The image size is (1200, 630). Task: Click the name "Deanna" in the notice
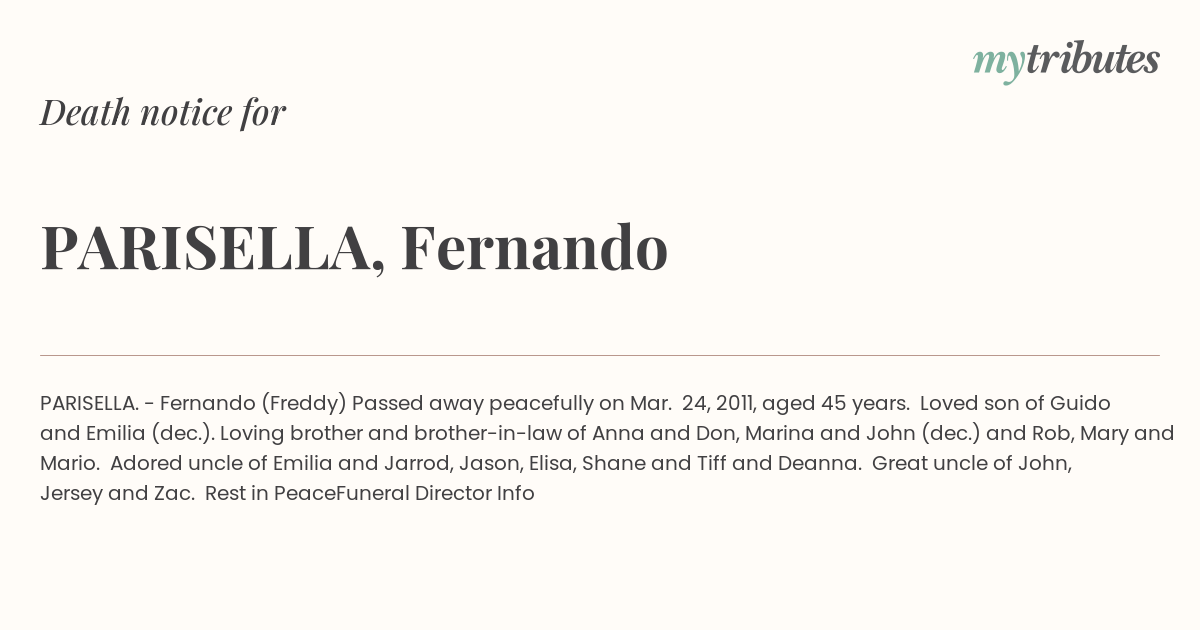click(825, 463)
